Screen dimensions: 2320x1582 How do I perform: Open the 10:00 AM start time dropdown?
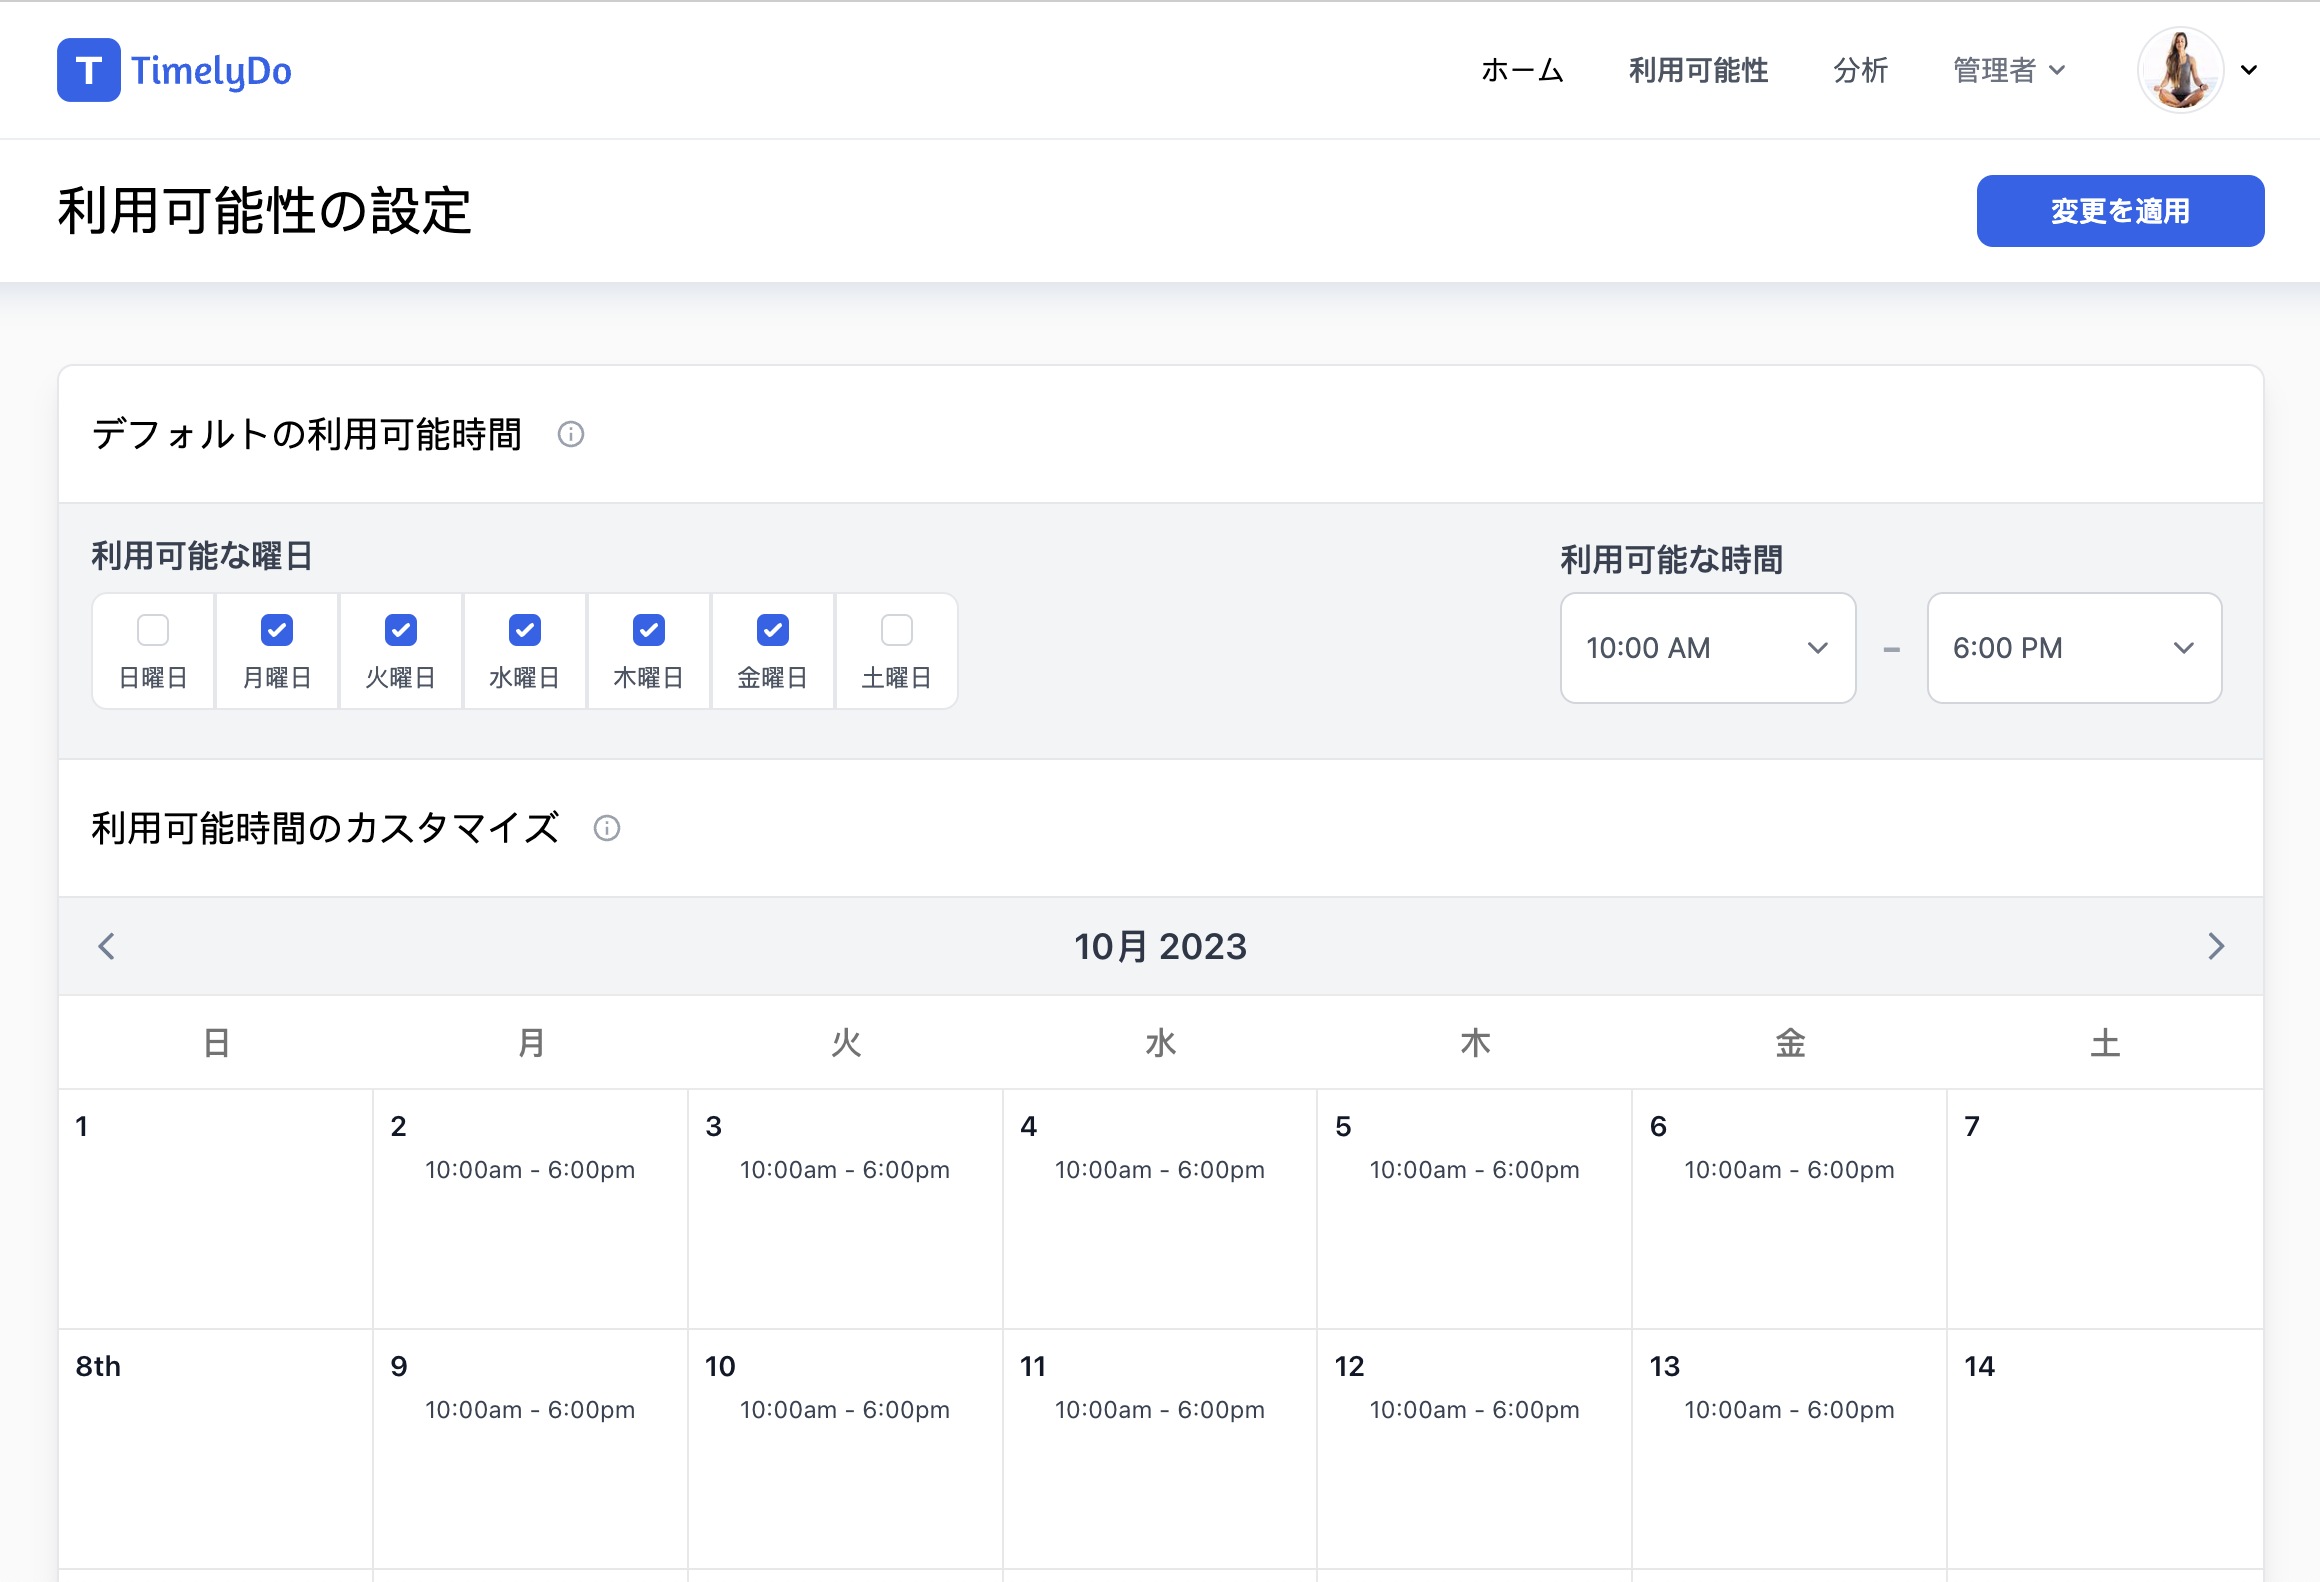point(1708,648)
